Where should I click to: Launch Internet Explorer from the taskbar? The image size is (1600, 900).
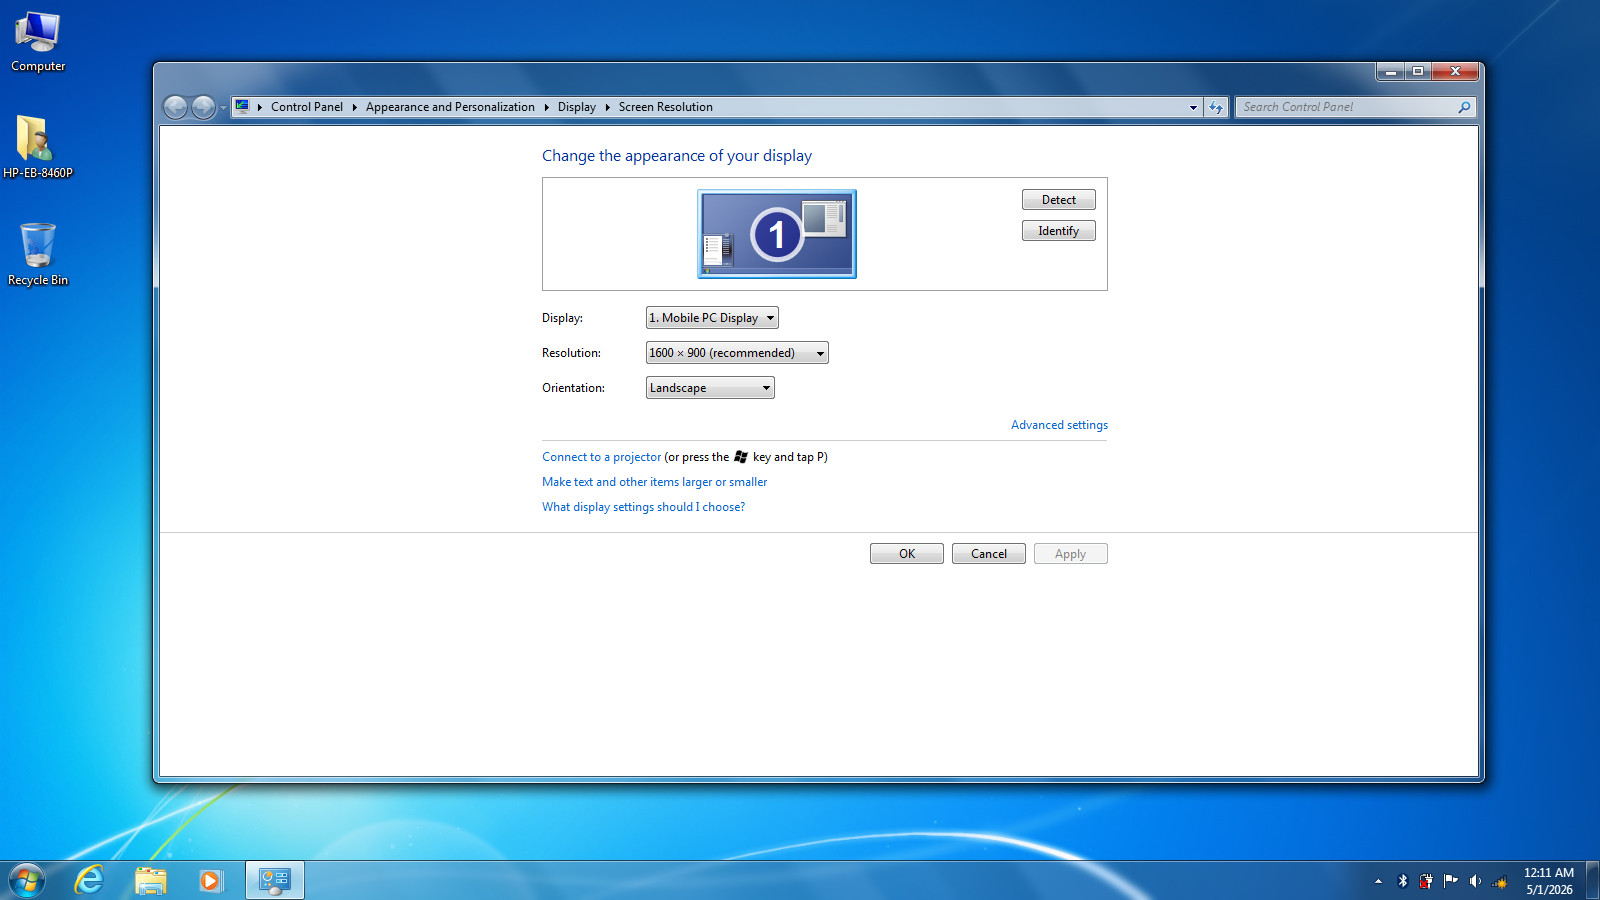tap(90, 881)
